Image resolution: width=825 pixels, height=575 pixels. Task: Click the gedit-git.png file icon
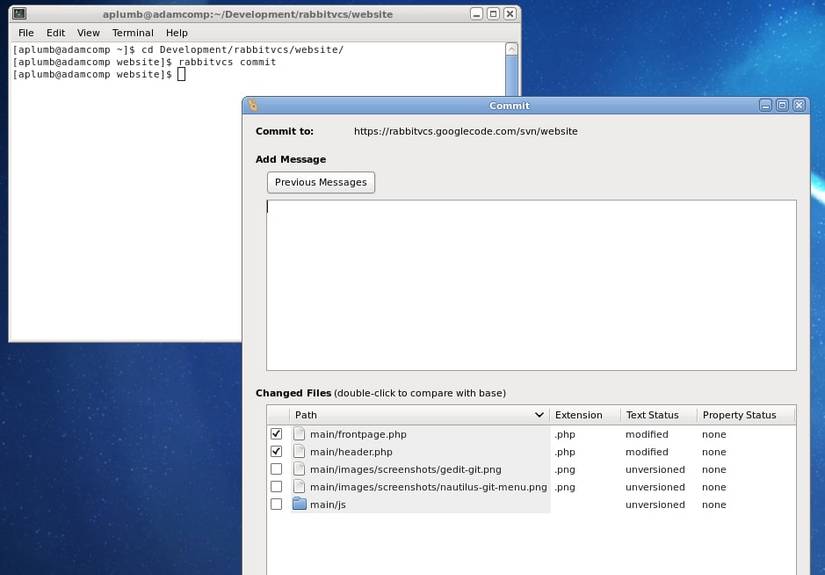[x=299, y=469]
